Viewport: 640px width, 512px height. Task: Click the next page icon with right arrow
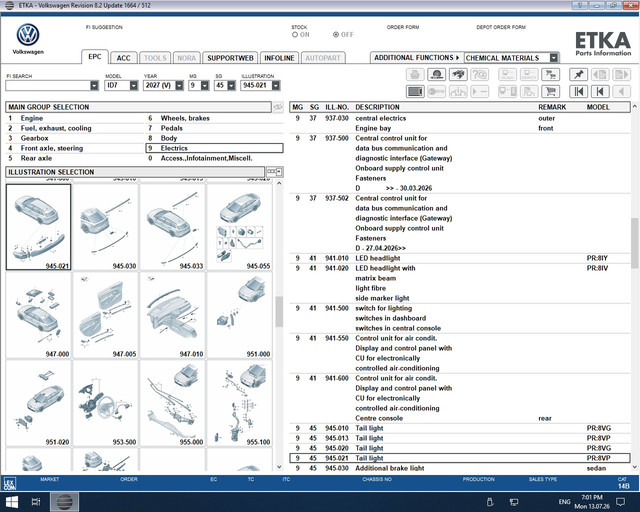coord(622,75)
